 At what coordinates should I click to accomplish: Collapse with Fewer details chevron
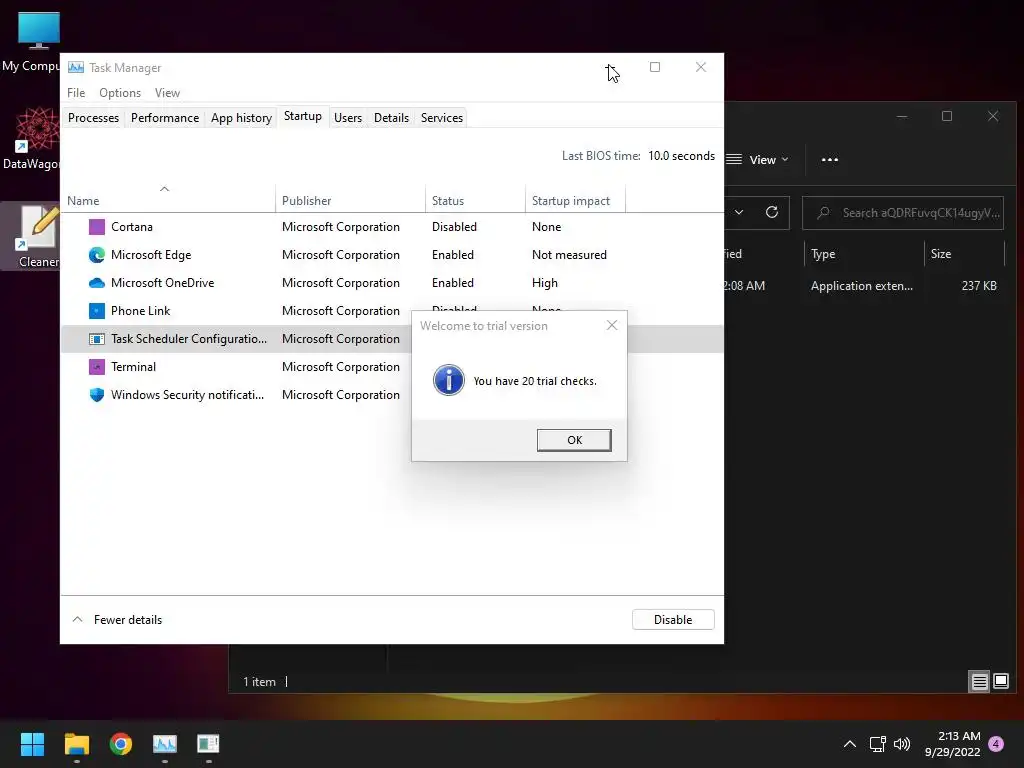[x=78, y=619]
